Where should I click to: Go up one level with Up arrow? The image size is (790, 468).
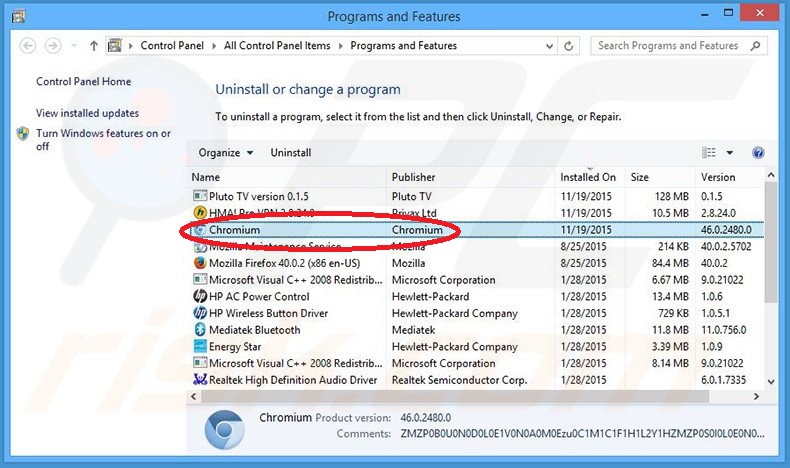[94, 46]
